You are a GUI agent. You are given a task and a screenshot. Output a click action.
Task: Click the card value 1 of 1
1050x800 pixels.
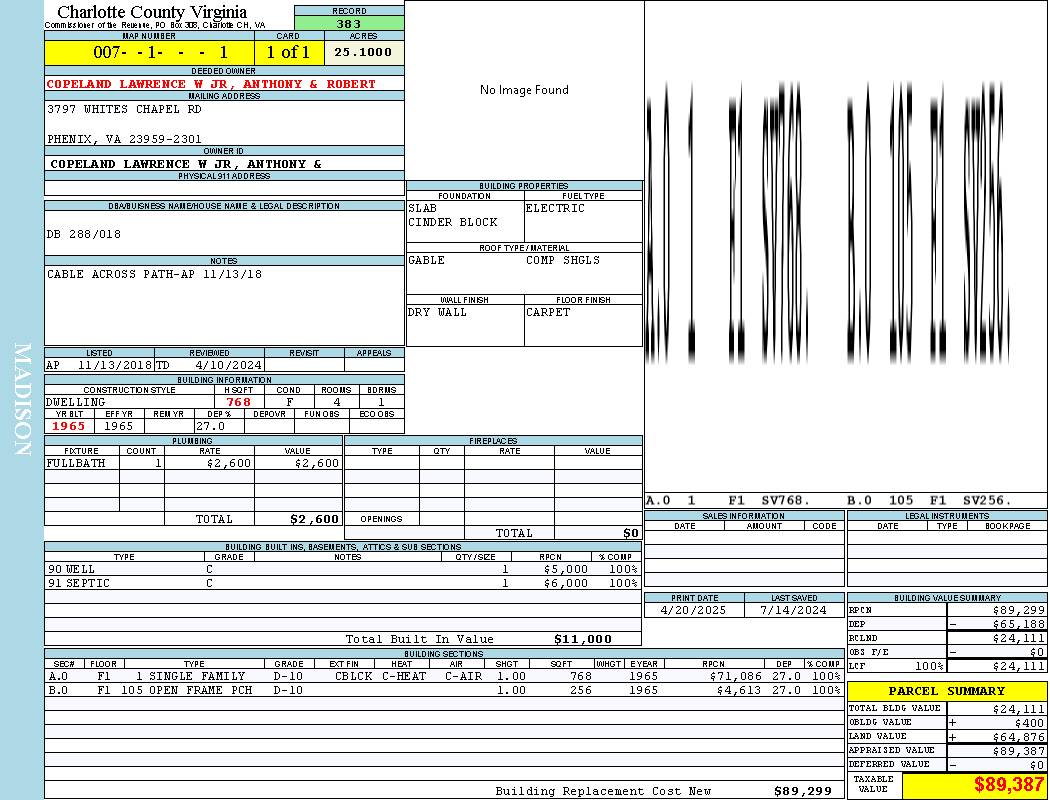(288, 52)
